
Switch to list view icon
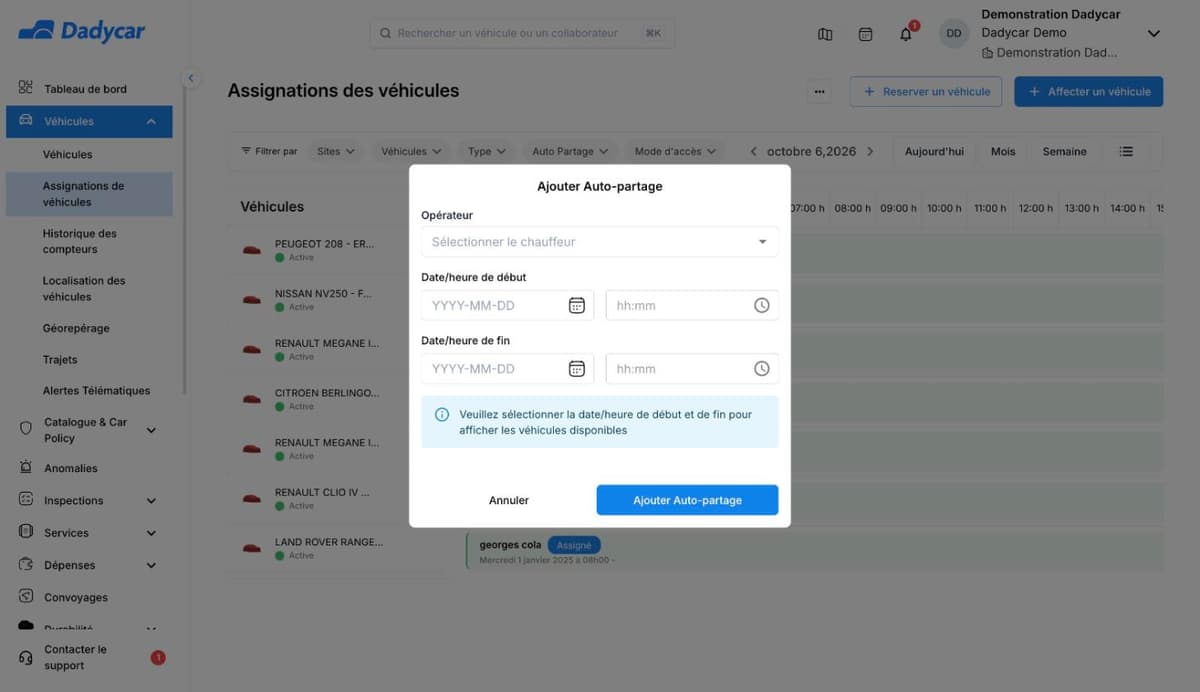pyautogui.click(x=1126, y=152)
